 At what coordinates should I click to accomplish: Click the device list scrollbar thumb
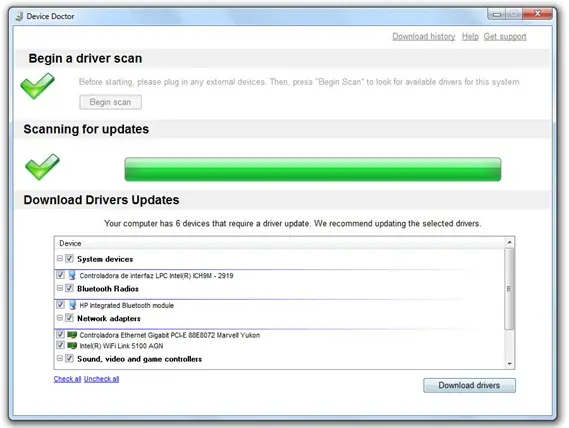point(509,289)
